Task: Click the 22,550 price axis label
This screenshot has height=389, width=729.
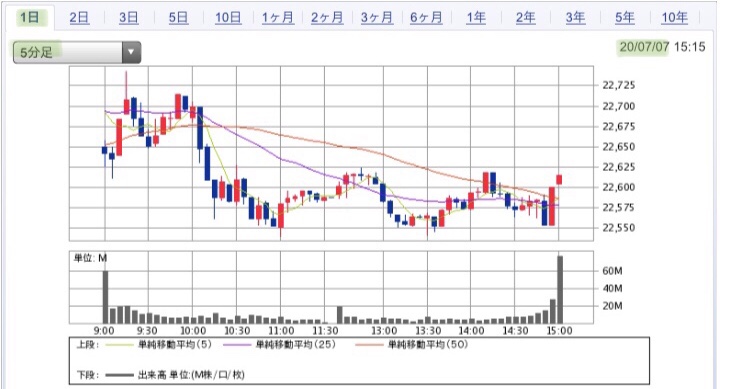Action: coord(618,228)
